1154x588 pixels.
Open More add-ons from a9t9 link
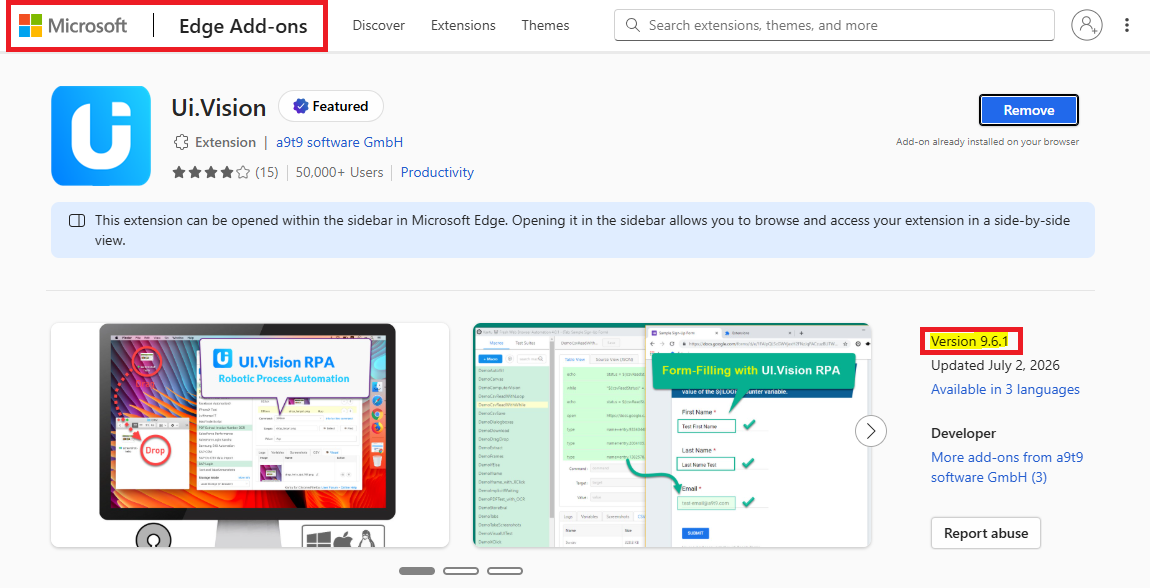pos(1007,467)
